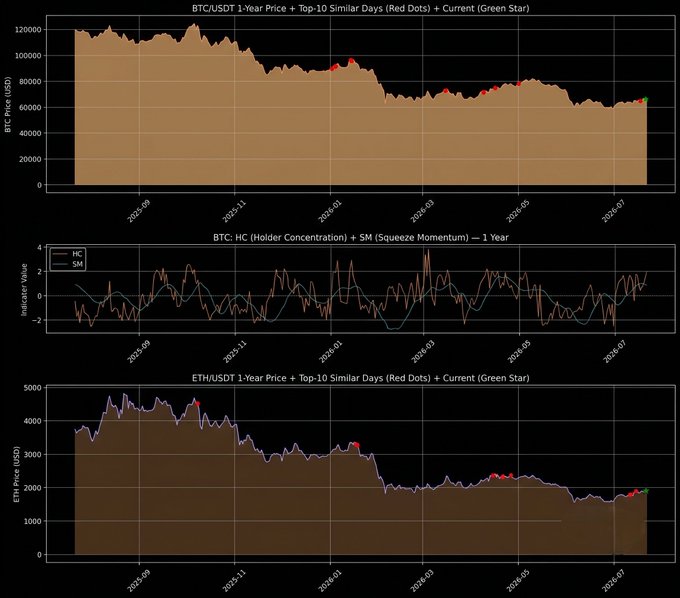680x598 pixels.
Task: Click the ETH red dot near the 4500 peak
Action: [197, 404]
